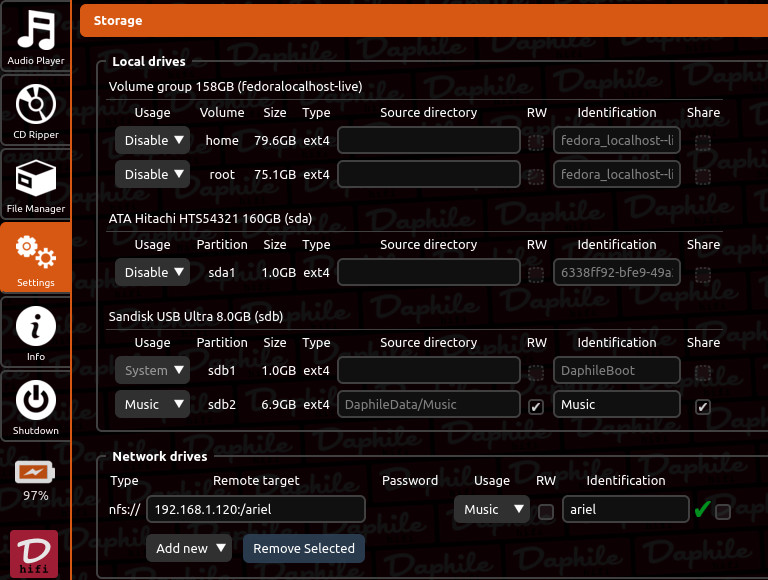Toggle RW checkbox for home volume
The image size is (768, 580).
click(x=536, y=143)
